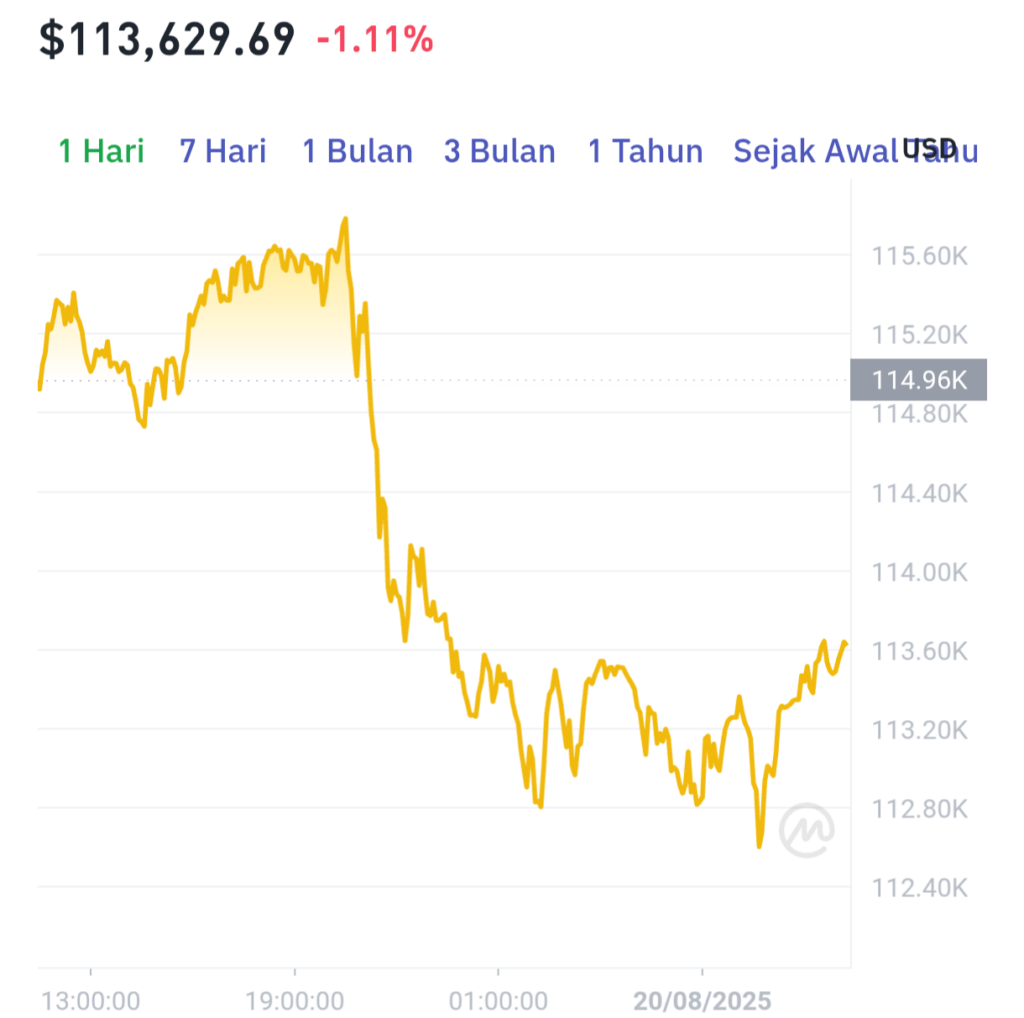The width and height of the screenshot is (1024, 1018).
Task: Click the 114.00K price axis label
Action: click(x=920, y=572)
